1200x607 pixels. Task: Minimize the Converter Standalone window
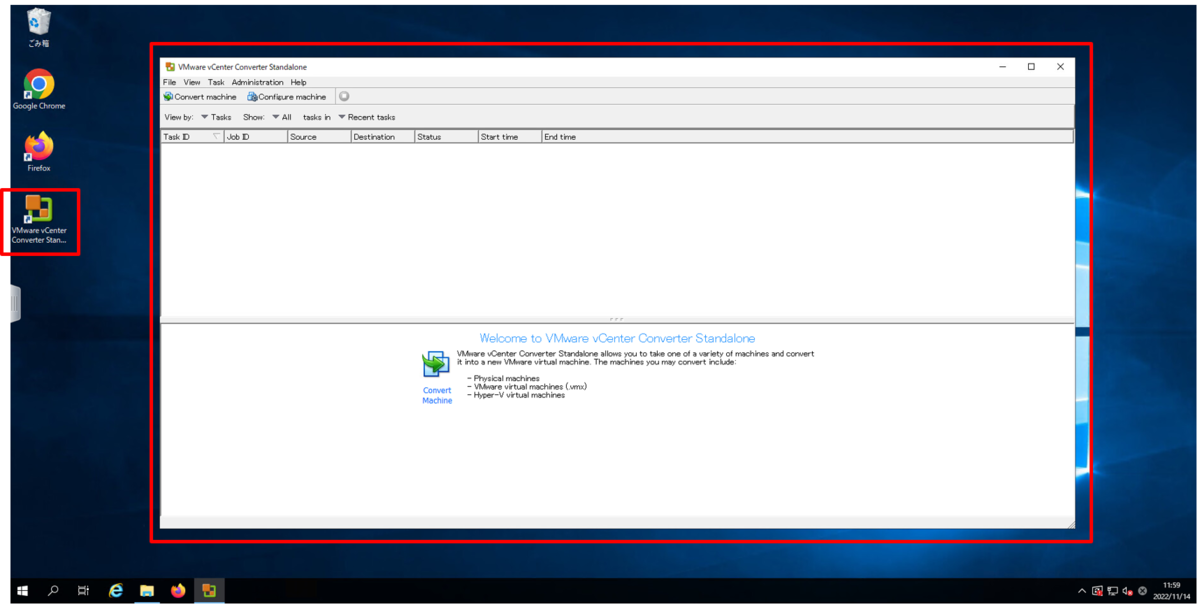[x=1003, y=67]
